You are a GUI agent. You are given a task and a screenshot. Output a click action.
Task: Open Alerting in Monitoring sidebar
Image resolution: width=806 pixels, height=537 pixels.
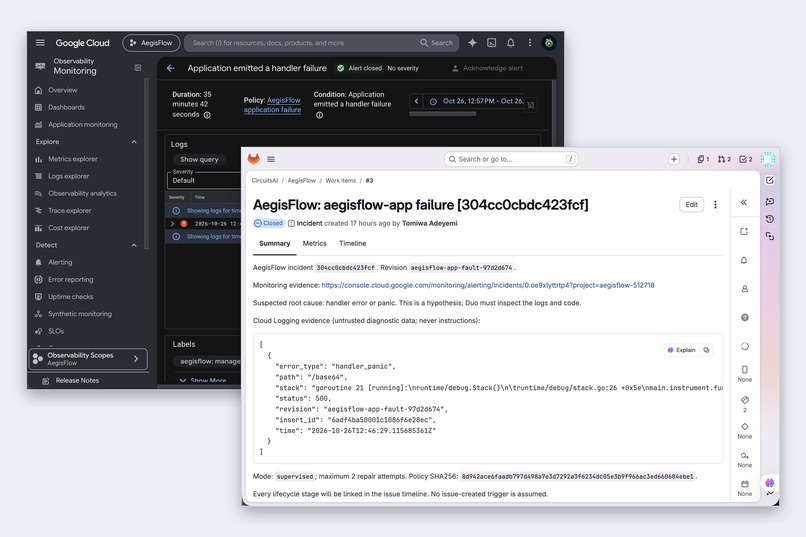pyautogui.click(x=60, y=262)
